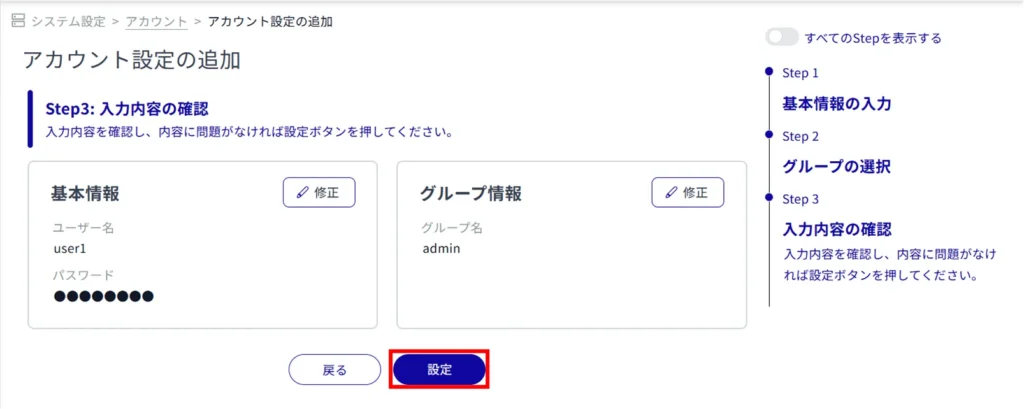This screenshot has height=409, width=1024.
Task: Click the Step 2 timeline dot
Action: 768,134
